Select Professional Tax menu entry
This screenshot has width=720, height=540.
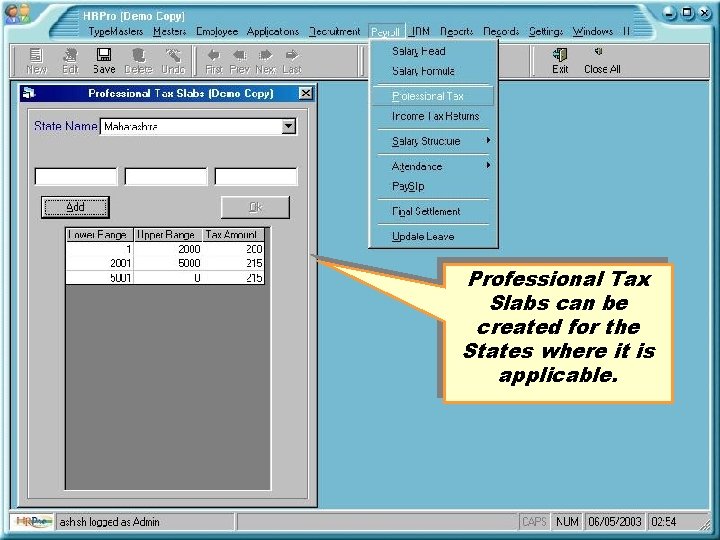pos(433,96)
